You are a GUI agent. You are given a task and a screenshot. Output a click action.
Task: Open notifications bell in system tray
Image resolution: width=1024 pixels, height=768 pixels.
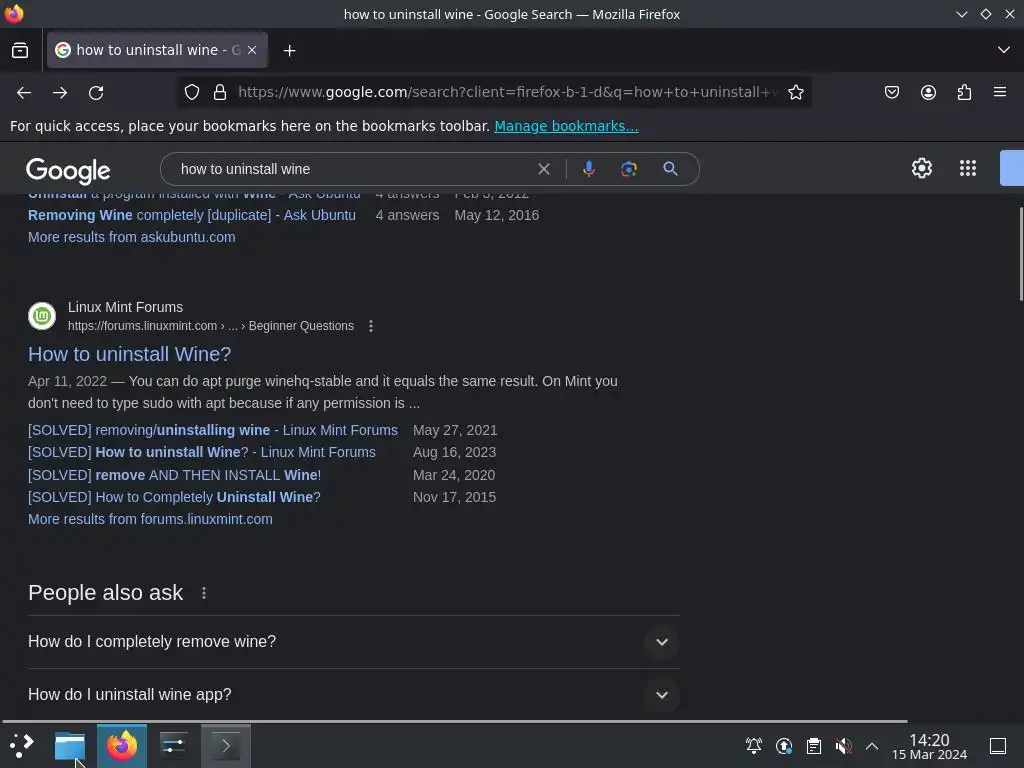tap(754, 746)
